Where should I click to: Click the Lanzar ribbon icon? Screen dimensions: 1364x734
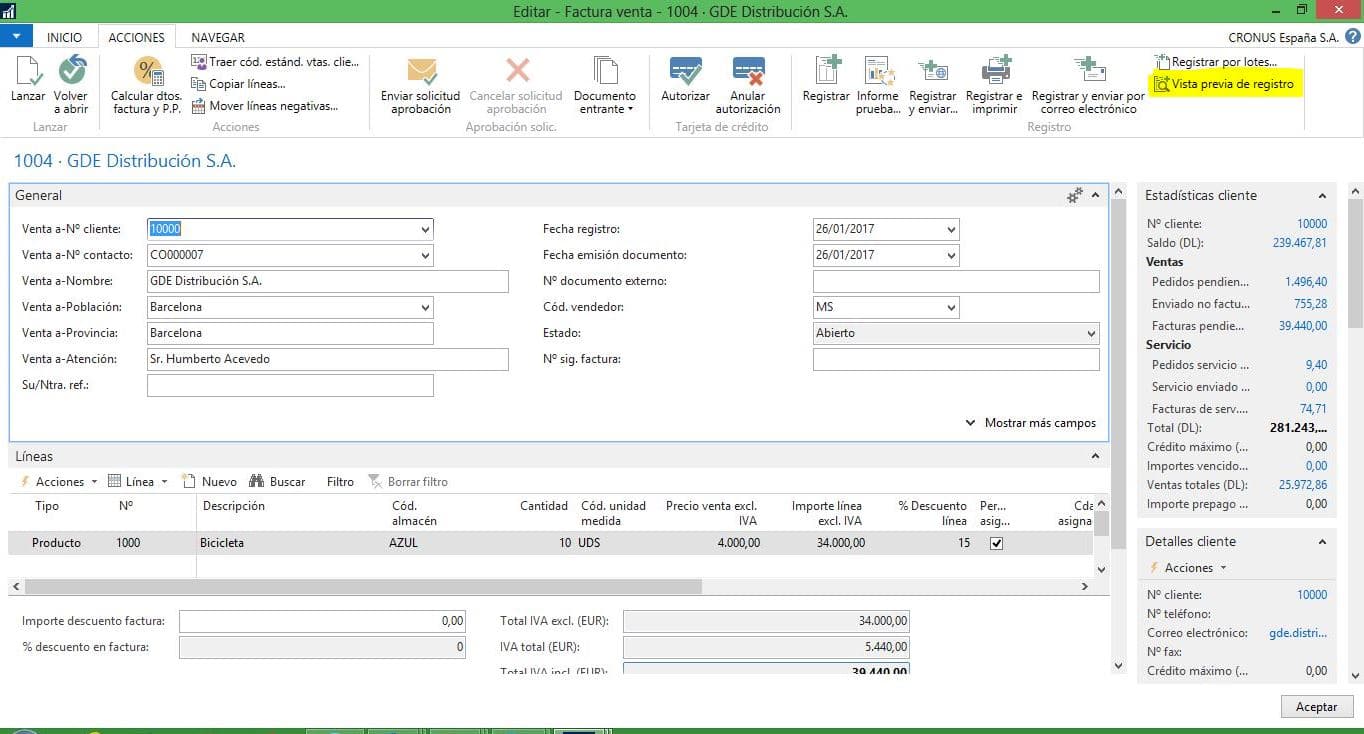coord(28,72)
